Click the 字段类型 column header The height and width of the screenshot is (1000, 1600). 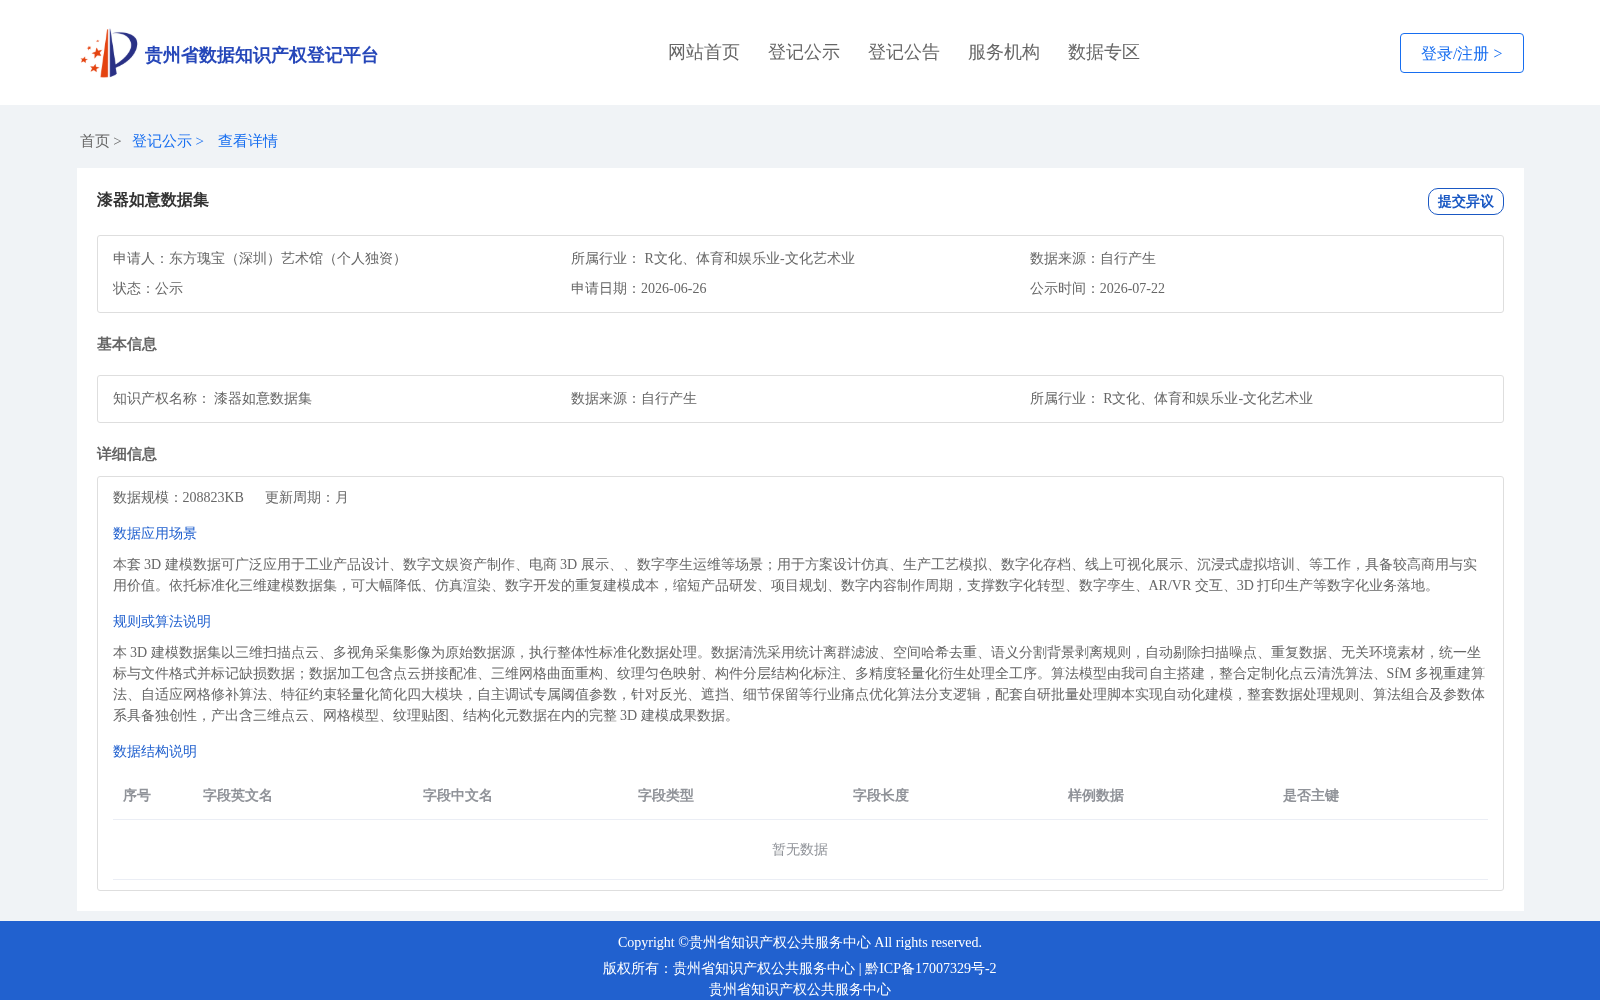(666, 795)
